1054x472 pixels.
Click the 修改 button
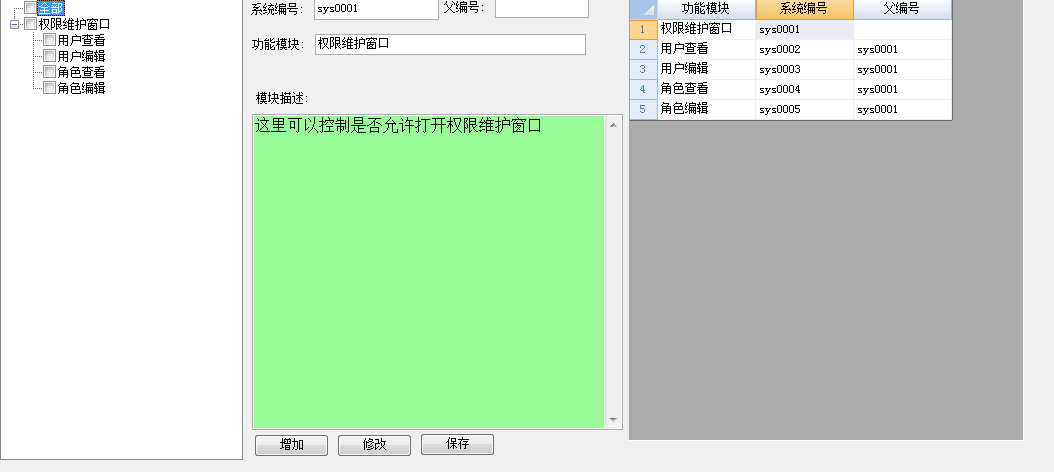[x=374, y=444]
